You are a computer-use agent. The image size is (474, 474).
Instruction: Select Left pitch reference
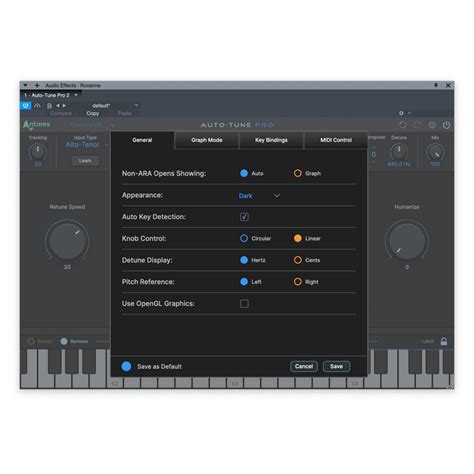point(244,282)
